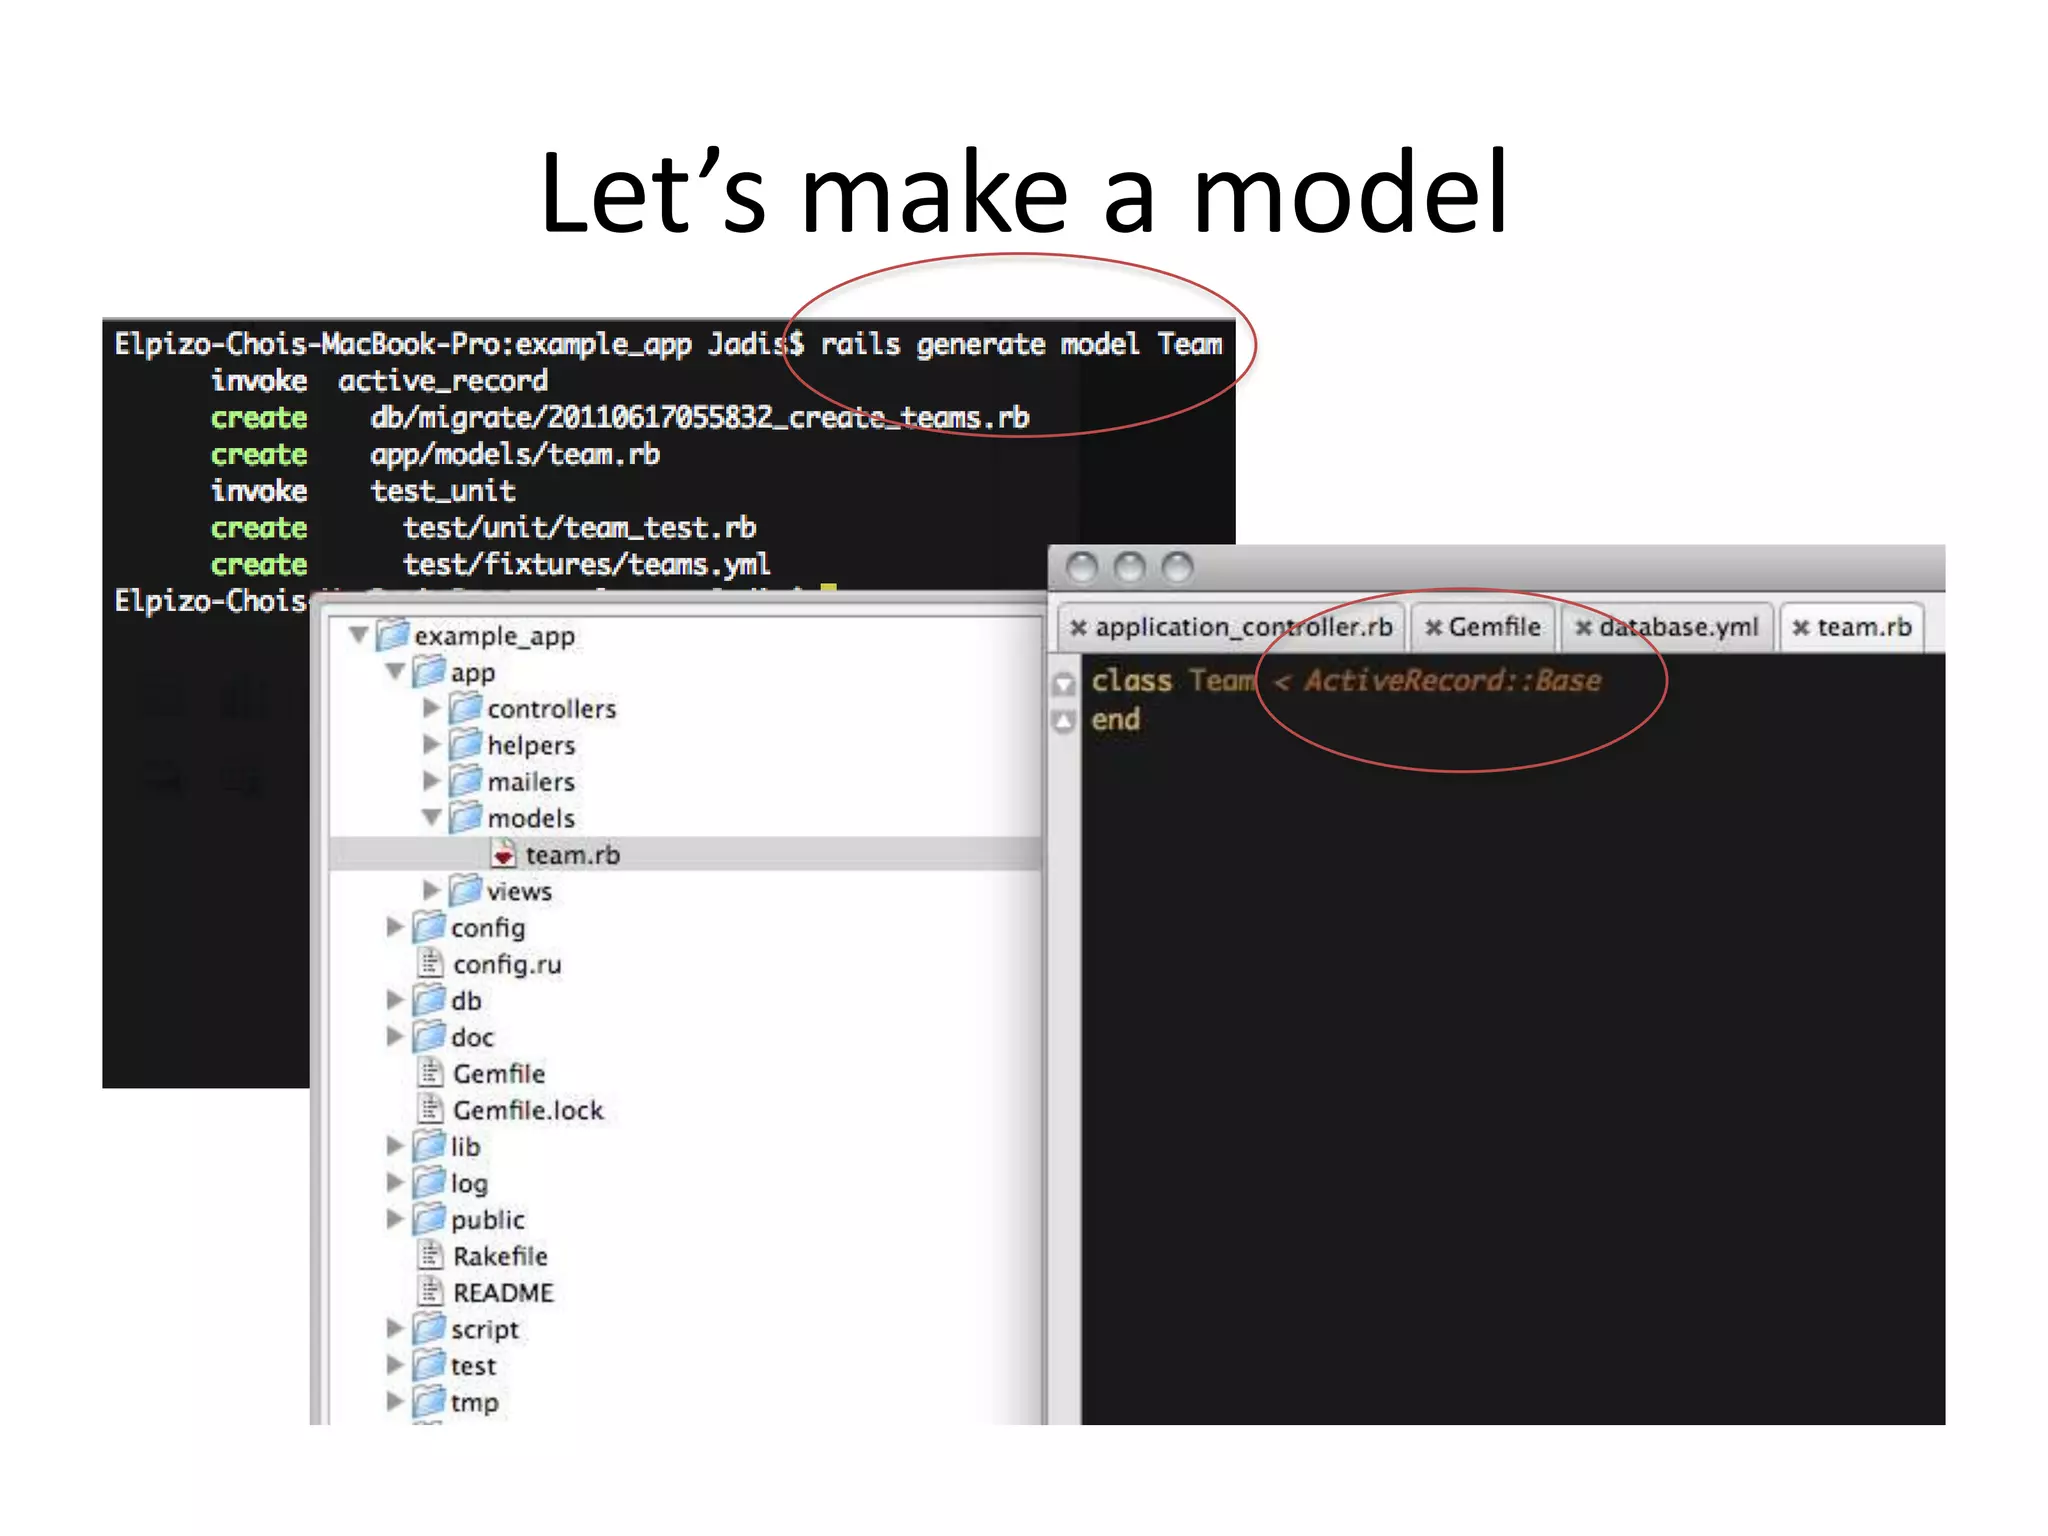2048x1536 pixels.
Task: Expand the tmp folder triangle
Action: click(395, 1401)
